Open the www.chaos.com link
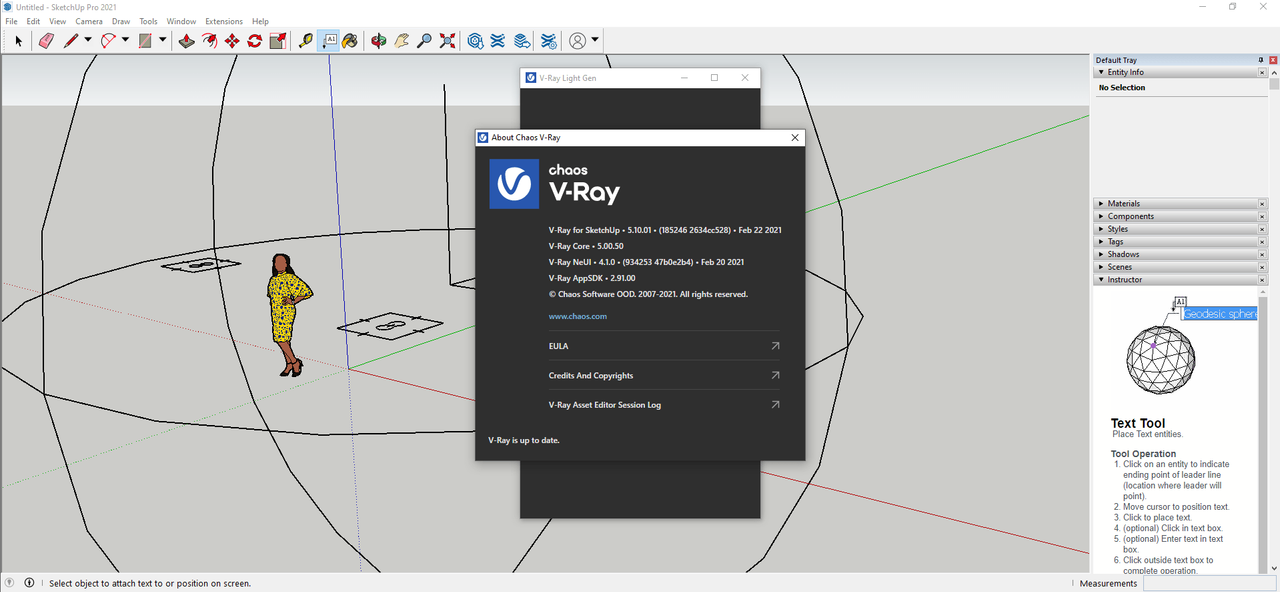This screenshot has height=592, width=1280. point(578,316)
